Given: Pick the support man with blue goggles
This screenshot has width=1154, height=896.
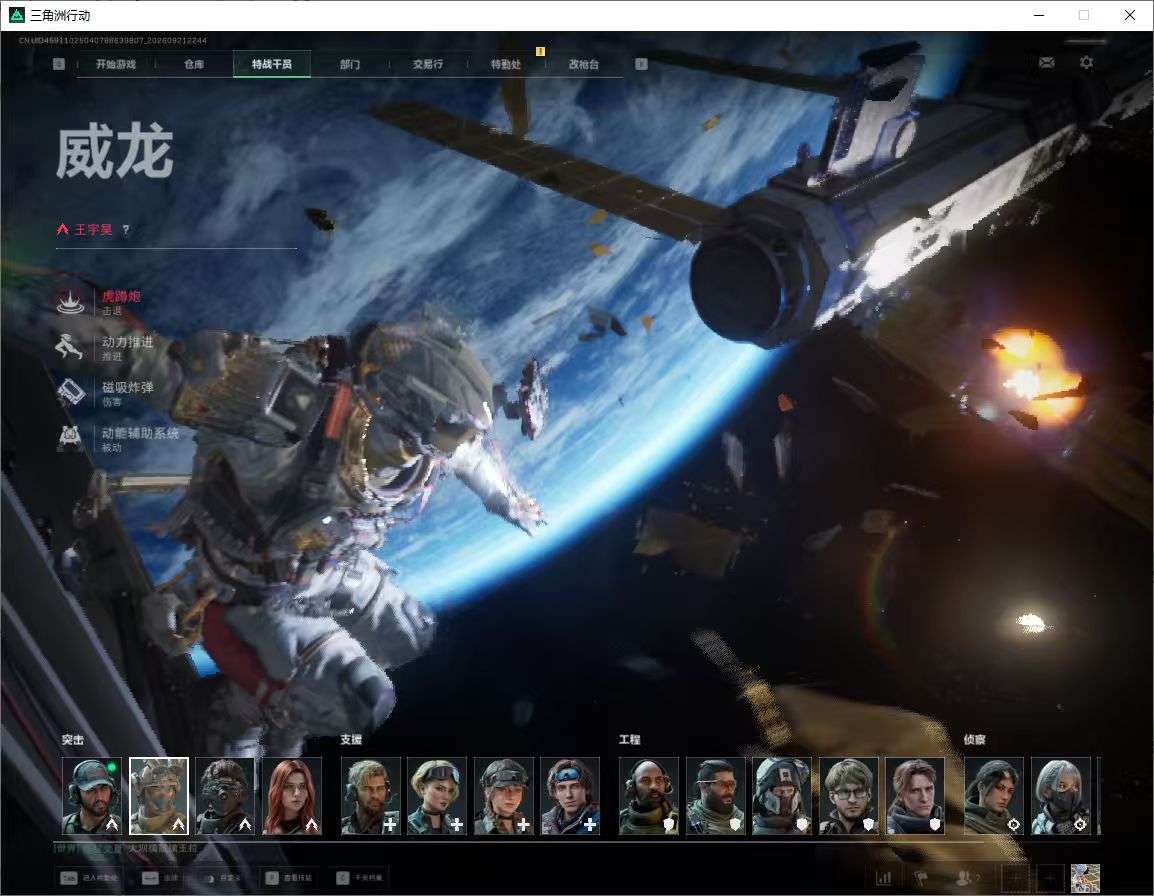Looking at the screenshot, I should click(x=570, y=796).
